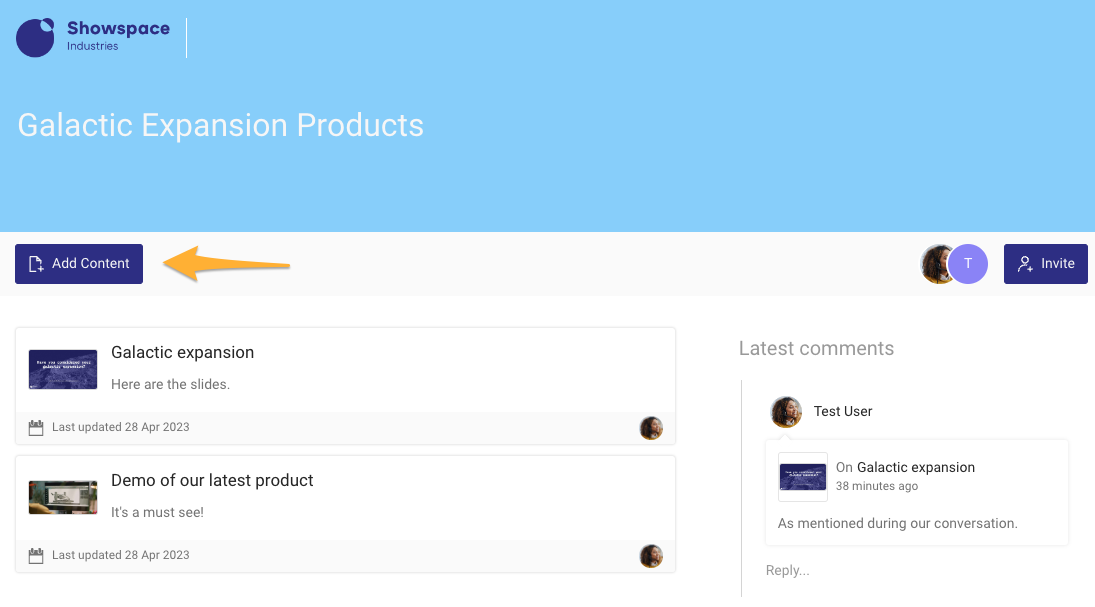Open the Demo of our latest product thumbnail

63,497
